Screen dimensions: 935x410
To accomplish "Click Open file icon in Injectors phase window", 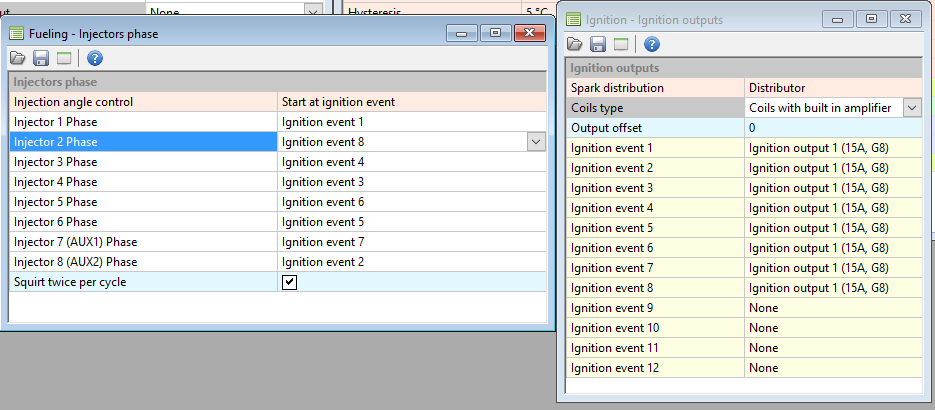I will (x=17, y=58).
